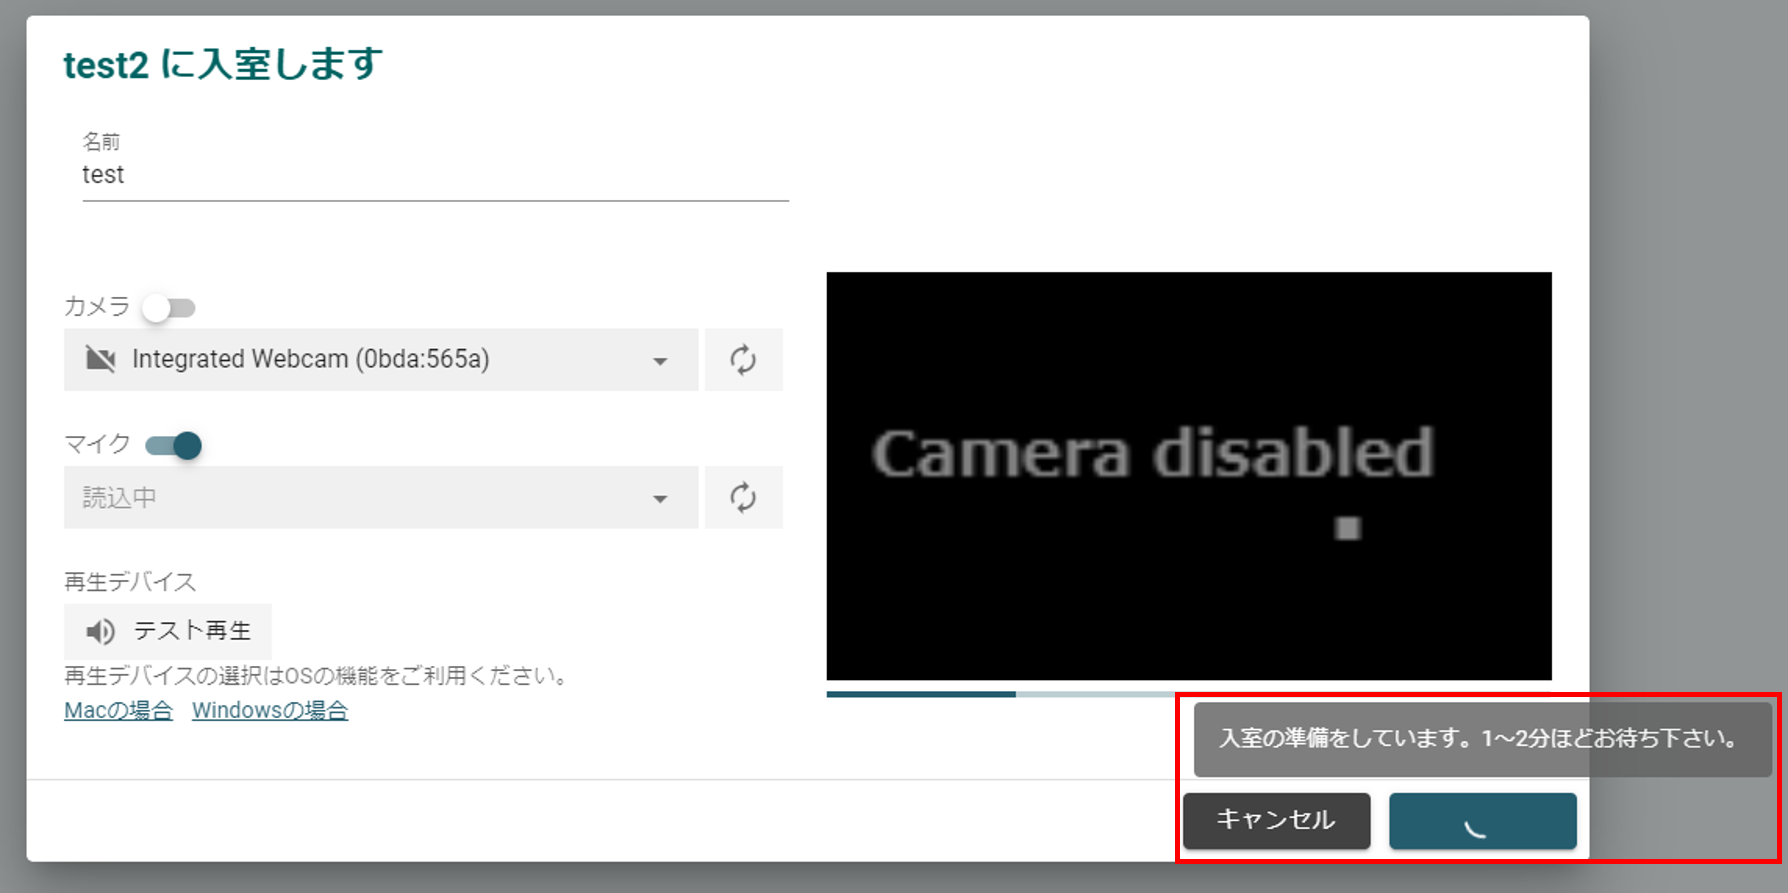This screenshot has width=1788, height=893.
Task: Click the progress bar below the preview
Action: (1000, 693)
